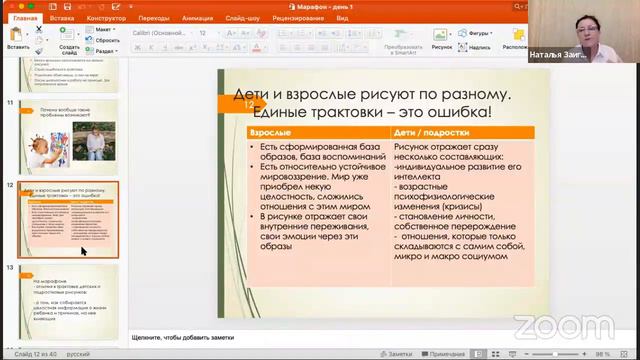Expand the Вставить paste options arrow

point(27,35)
